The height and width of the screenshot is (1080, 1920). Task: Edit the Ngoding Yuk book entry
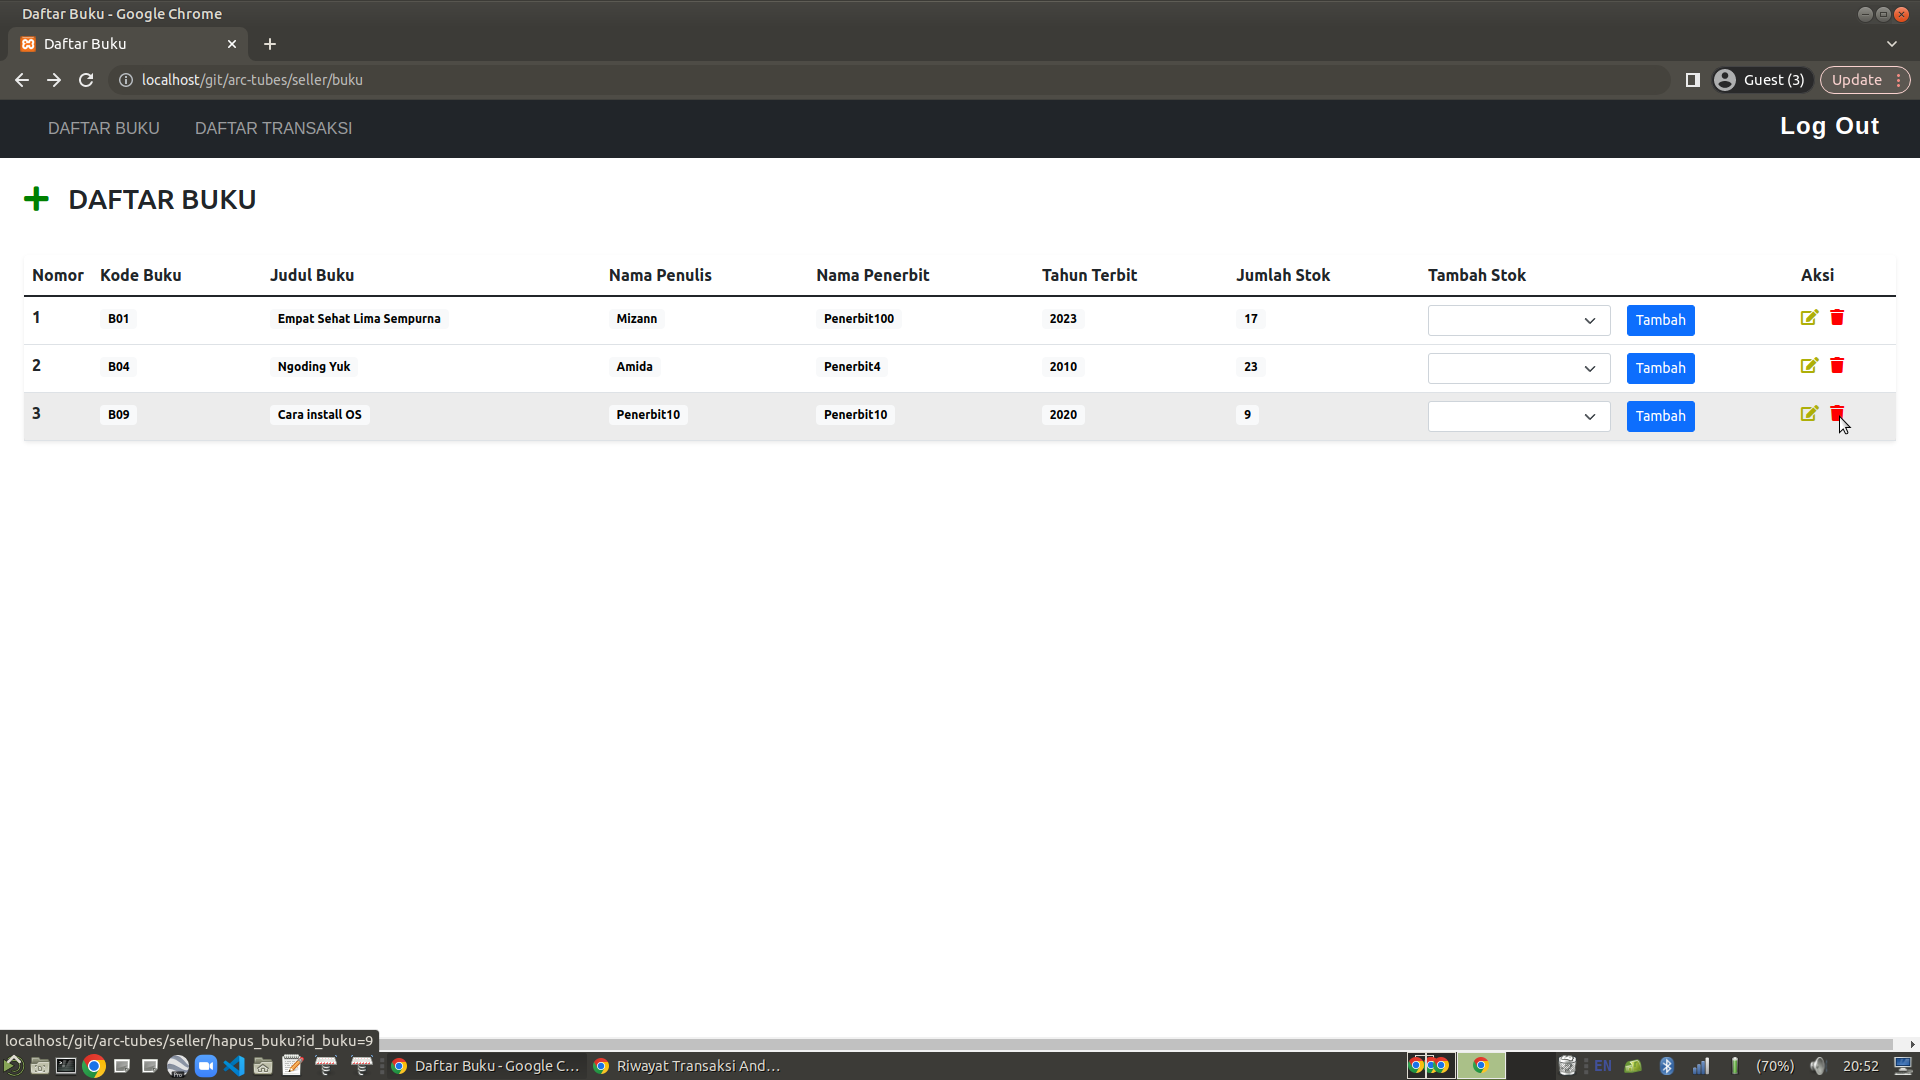click(1809, 366)
